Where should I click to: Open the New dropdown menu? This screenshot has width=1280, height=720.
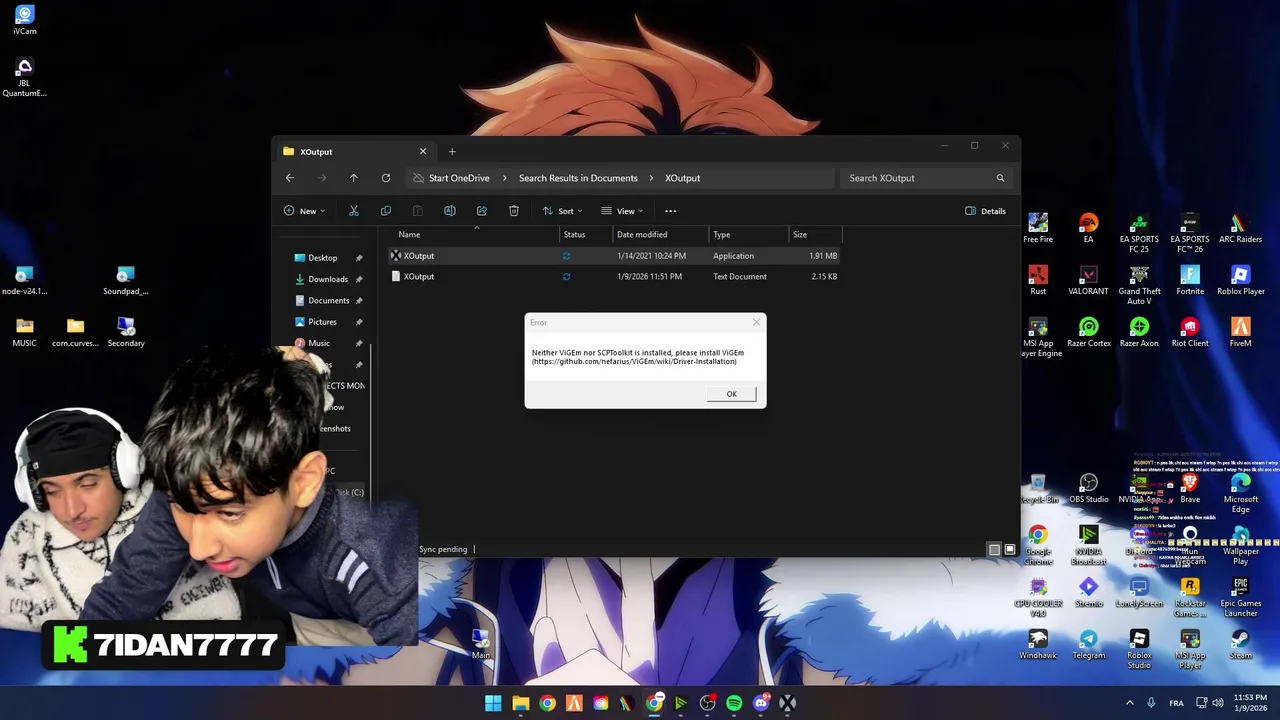[304, 211]
